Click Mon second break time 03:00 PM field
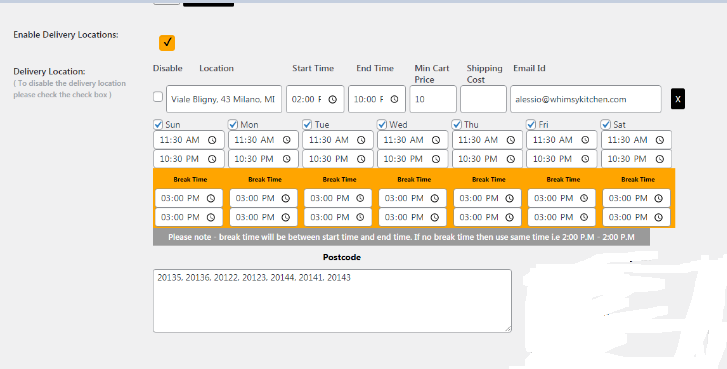 pos(263,217)
